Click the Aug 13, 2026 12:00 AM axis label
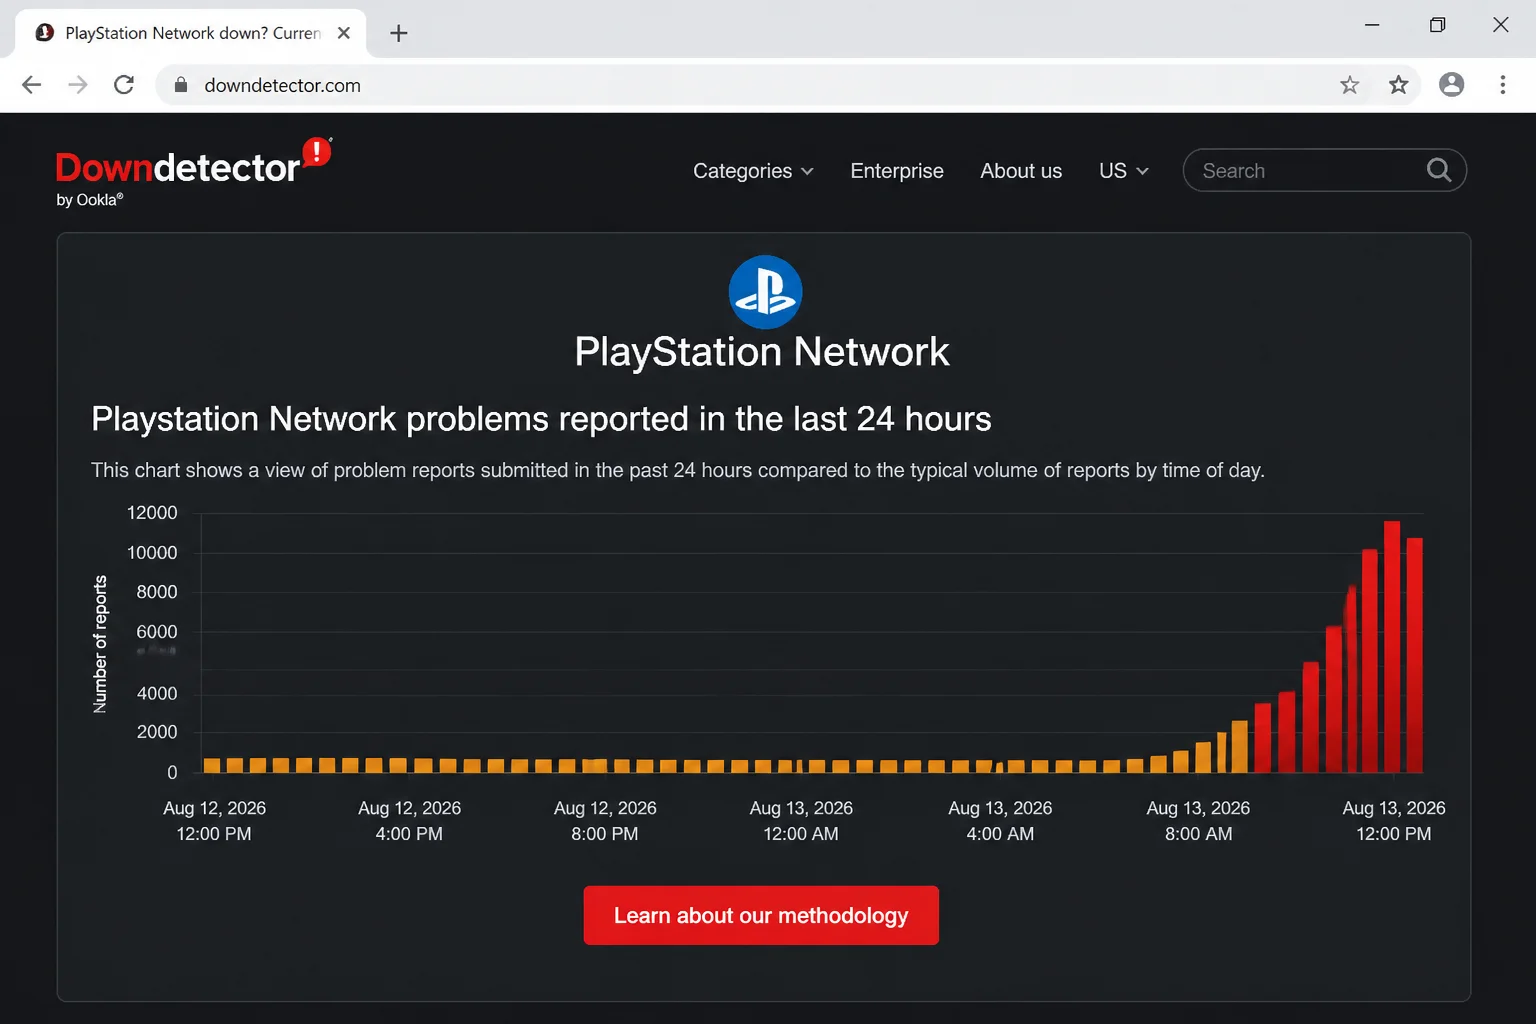The image size is (1536, 1024). [801, 821]
